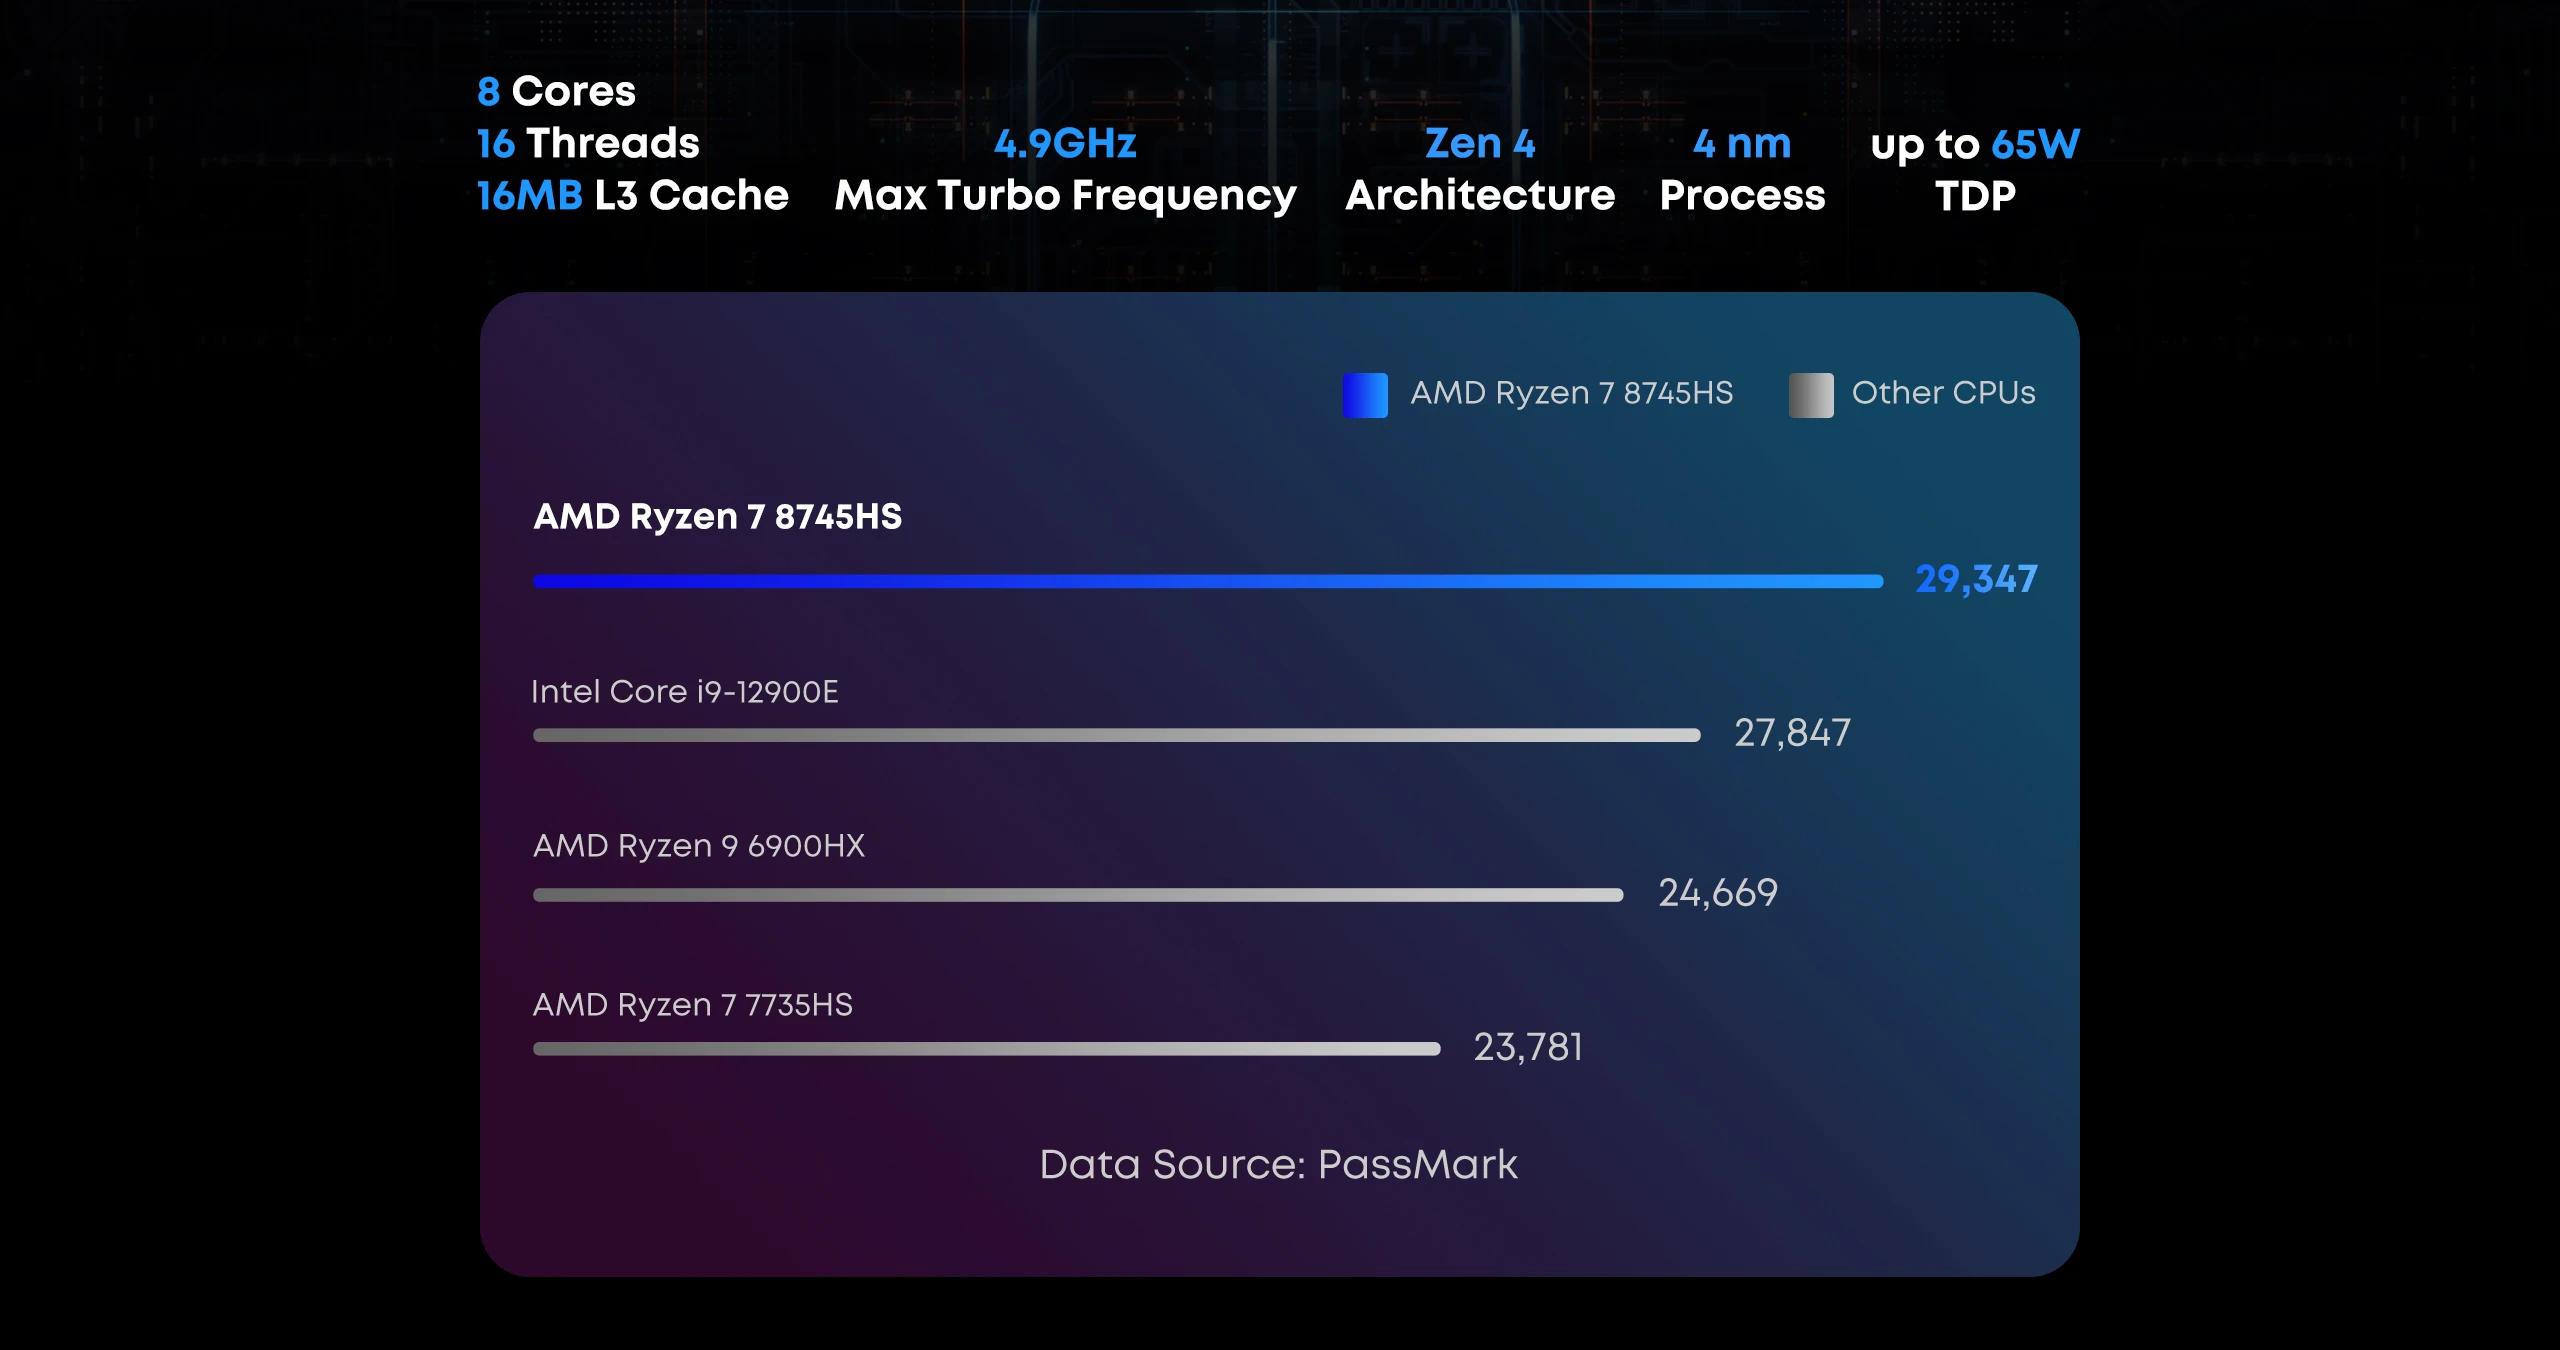Click the 4.9GHz Max Turbo Frequency text
The height and width of the screenshot is (1350, 2560).
click(1065, 170)
